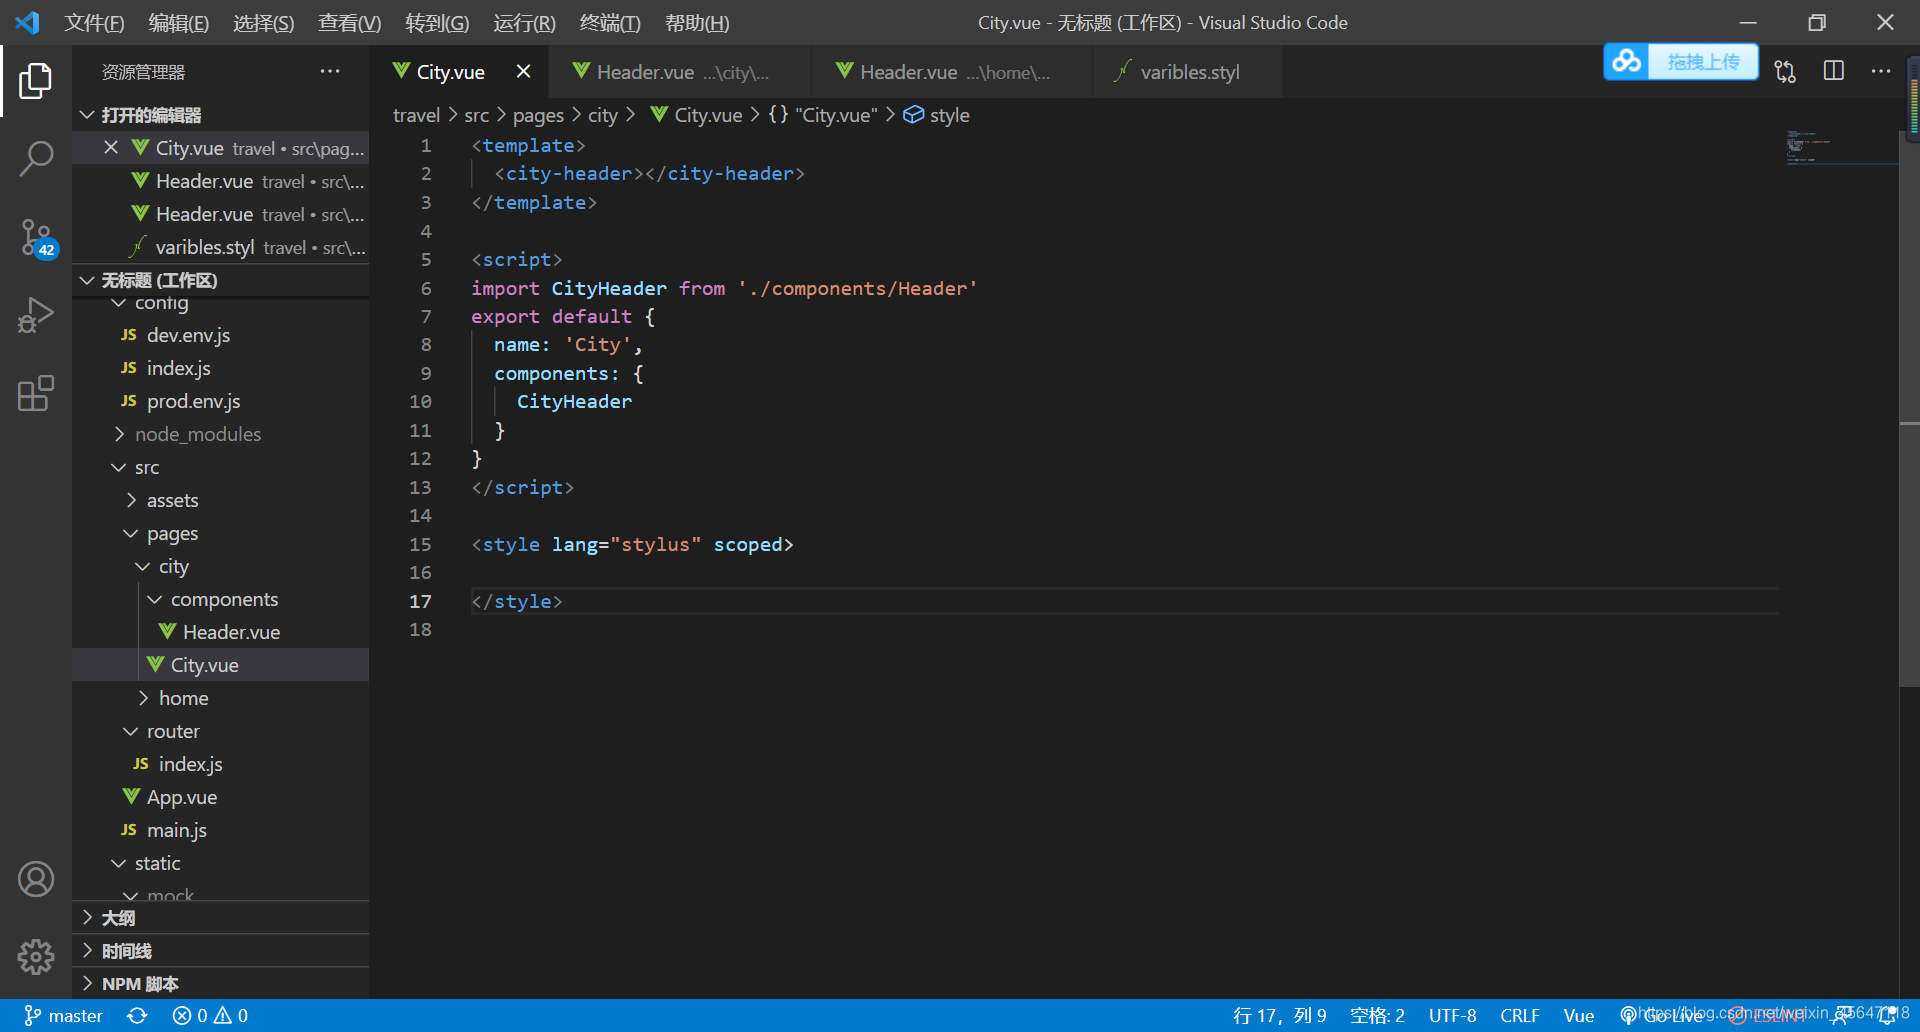
Task: Open the 终端(T) menu
Action: pyautogui.click(x=610, y=22)
